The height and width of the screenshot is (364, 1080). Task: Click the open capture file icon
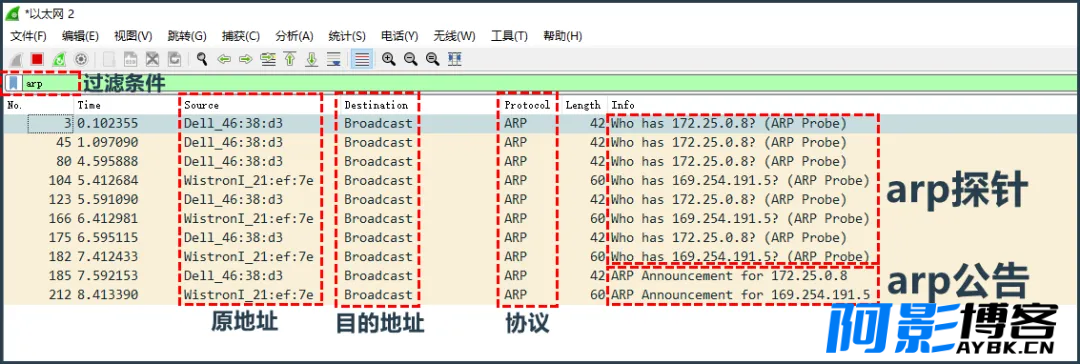pos(110,59)
